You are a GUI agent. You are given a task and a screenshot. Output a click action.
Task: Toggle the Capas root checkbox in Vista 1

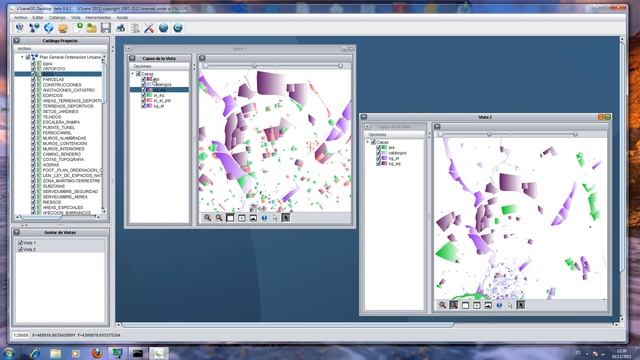[x=138, y=74]
